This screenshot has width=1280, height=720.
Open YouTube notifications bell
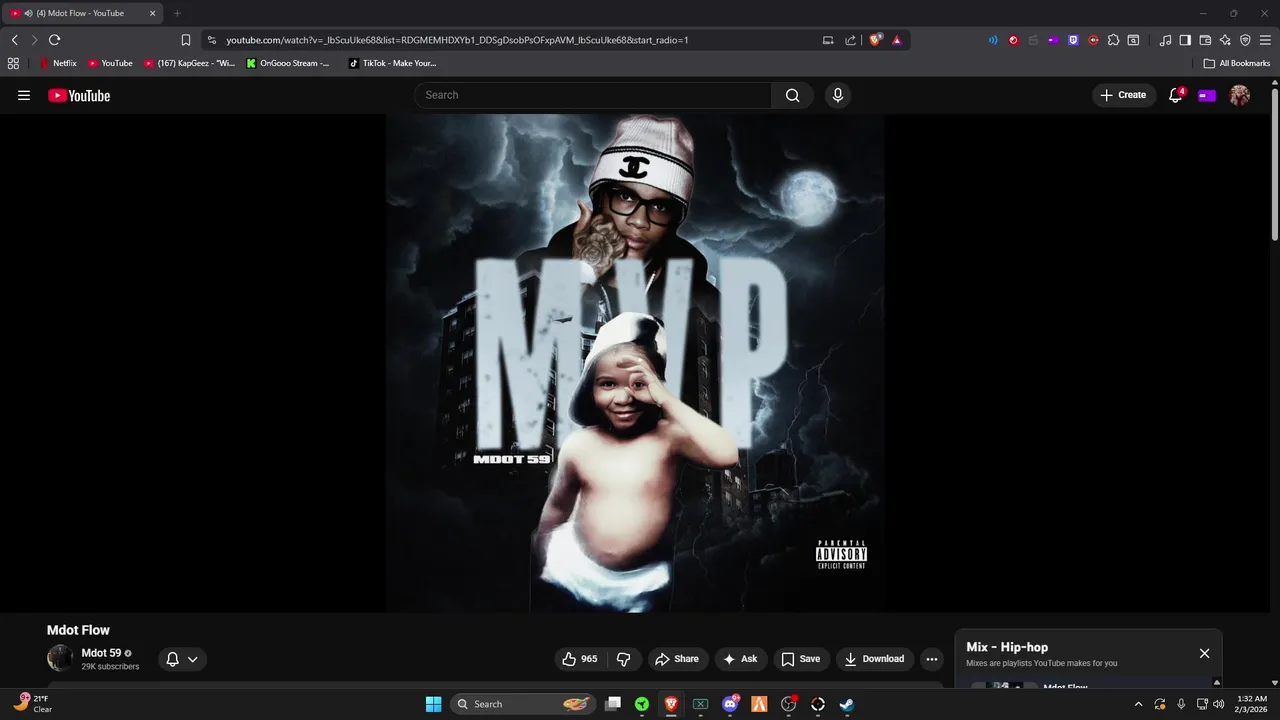(1176, 95)
